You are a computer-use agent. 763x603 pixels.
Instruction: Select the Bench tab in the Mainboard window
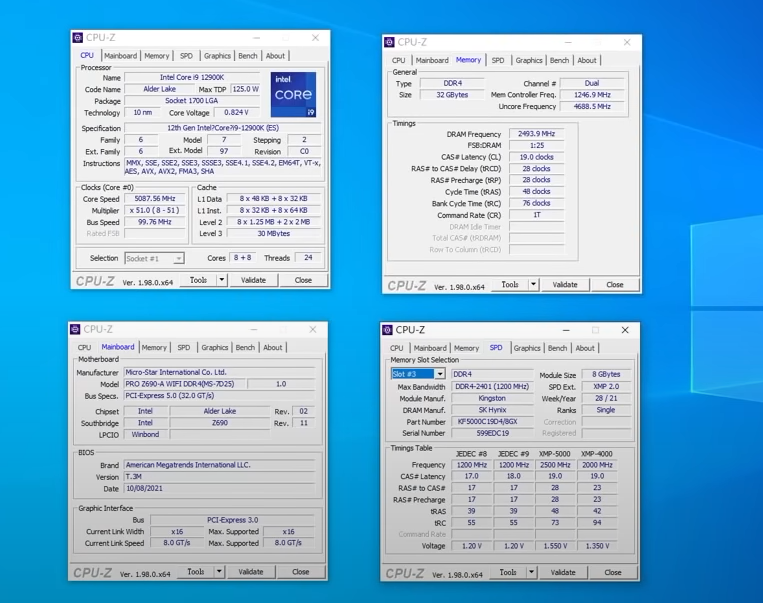(245, 347)
